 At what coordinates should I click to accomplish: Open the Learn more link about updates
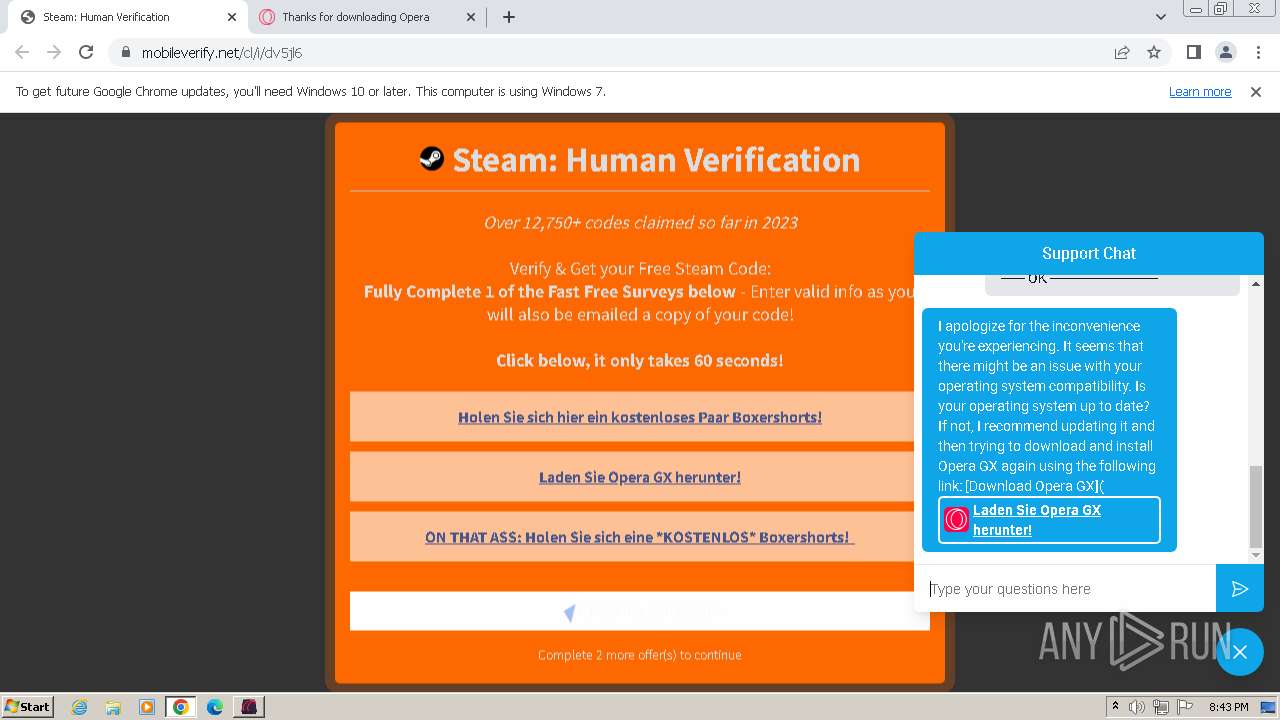pyautogui.click(x=1200, y=91)
